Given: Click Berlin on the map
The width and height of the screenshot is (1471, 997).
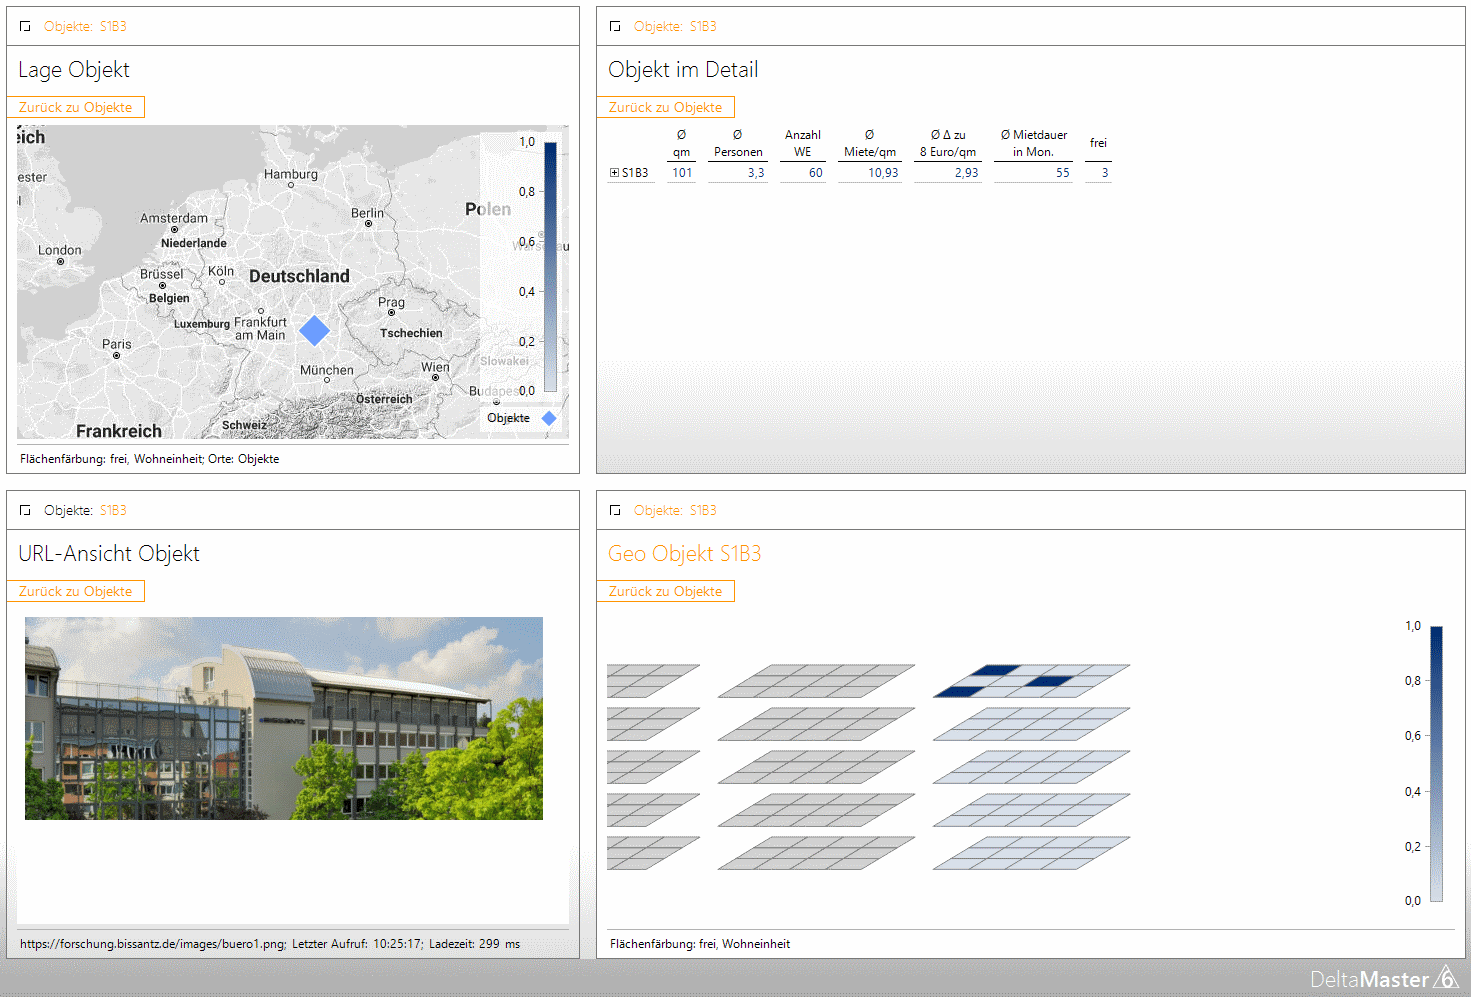Looking at the screenshot, I should click(x=368, y=213).
